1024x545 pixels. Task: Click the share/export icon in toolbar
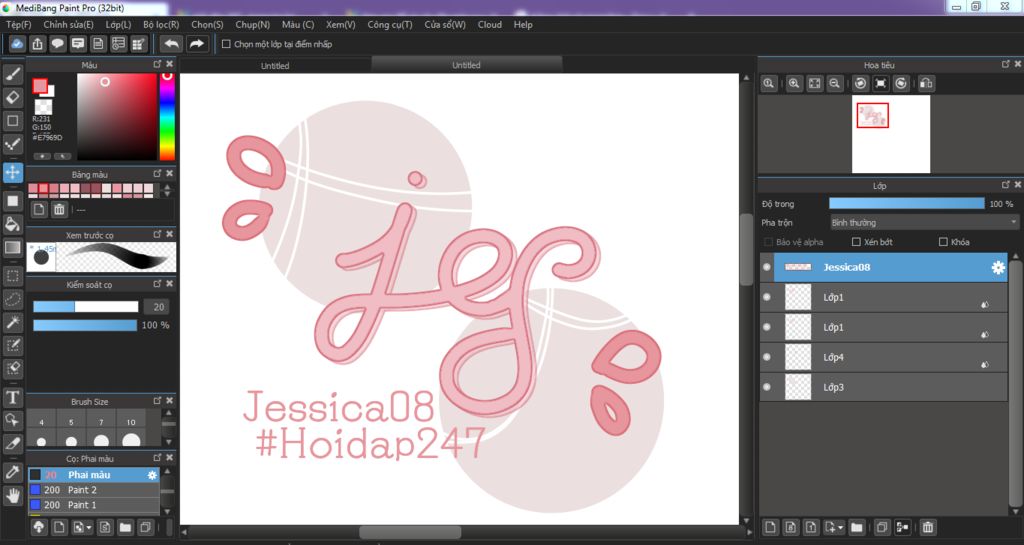37,44
